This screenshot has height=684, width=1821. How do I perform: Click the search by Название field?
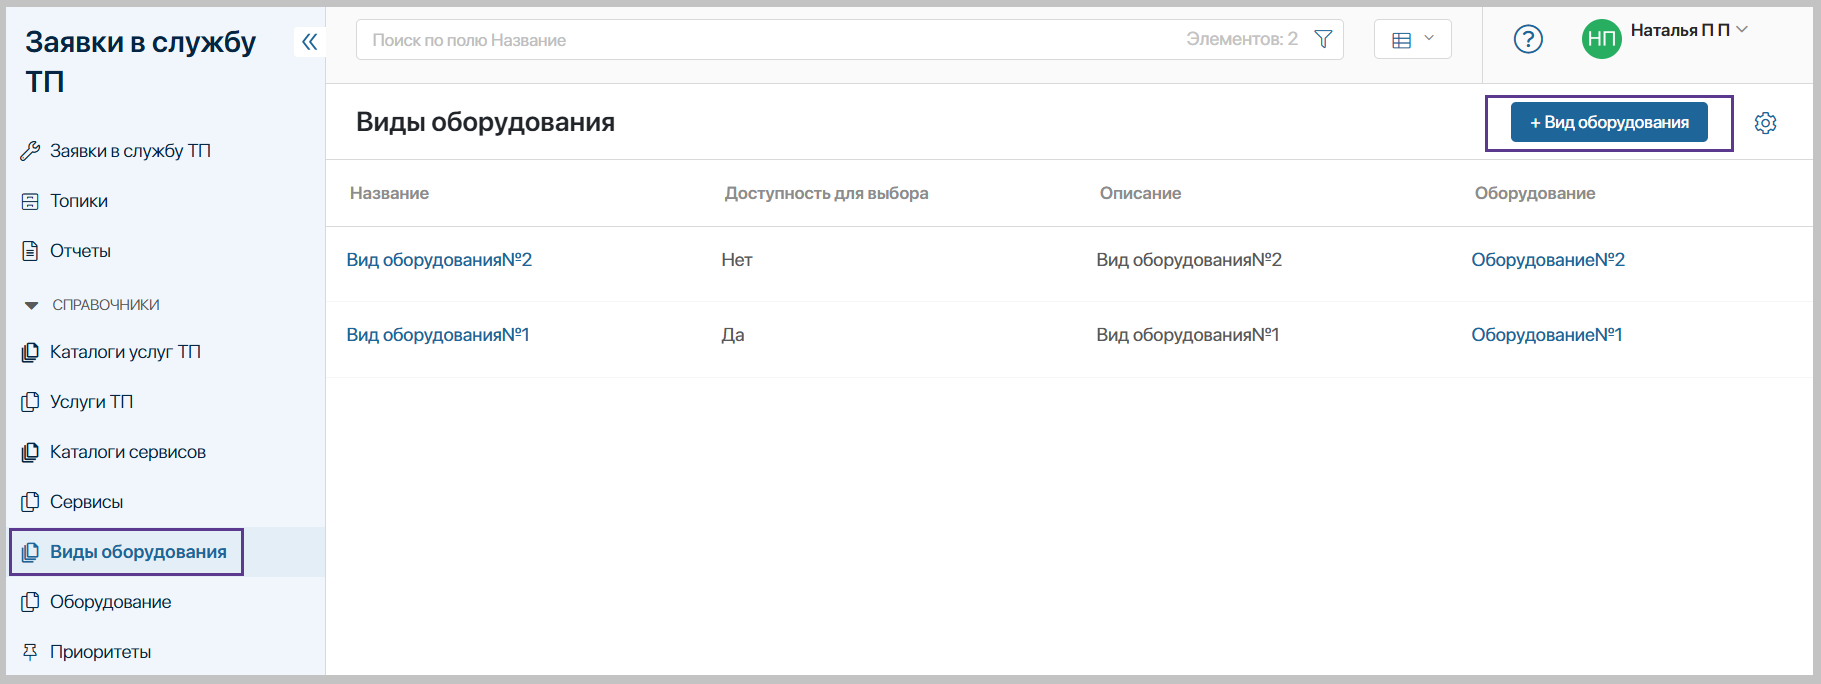pyautogui.click(x=770, y=40)
